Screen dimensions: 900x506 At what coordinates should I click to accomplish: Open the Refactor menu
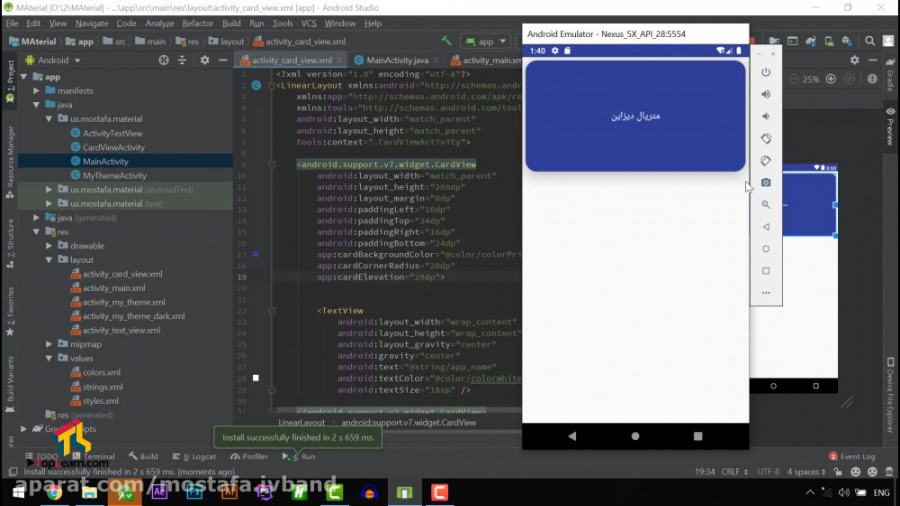pos(197,23)
